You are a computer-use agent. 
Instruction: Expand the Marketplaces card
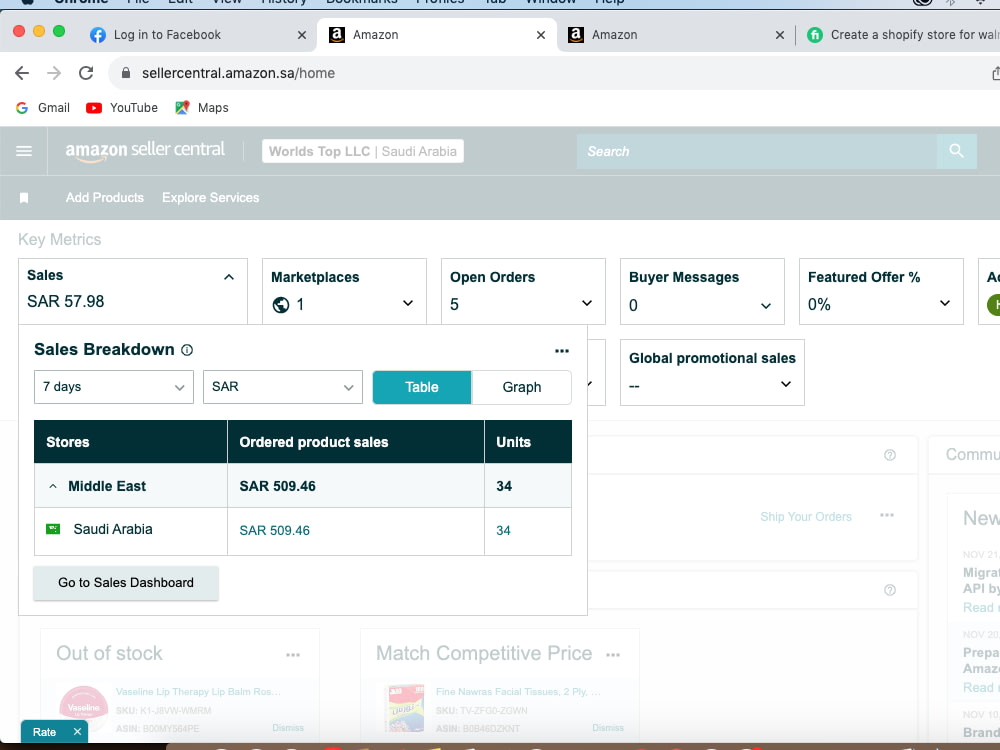coord(408,304)
